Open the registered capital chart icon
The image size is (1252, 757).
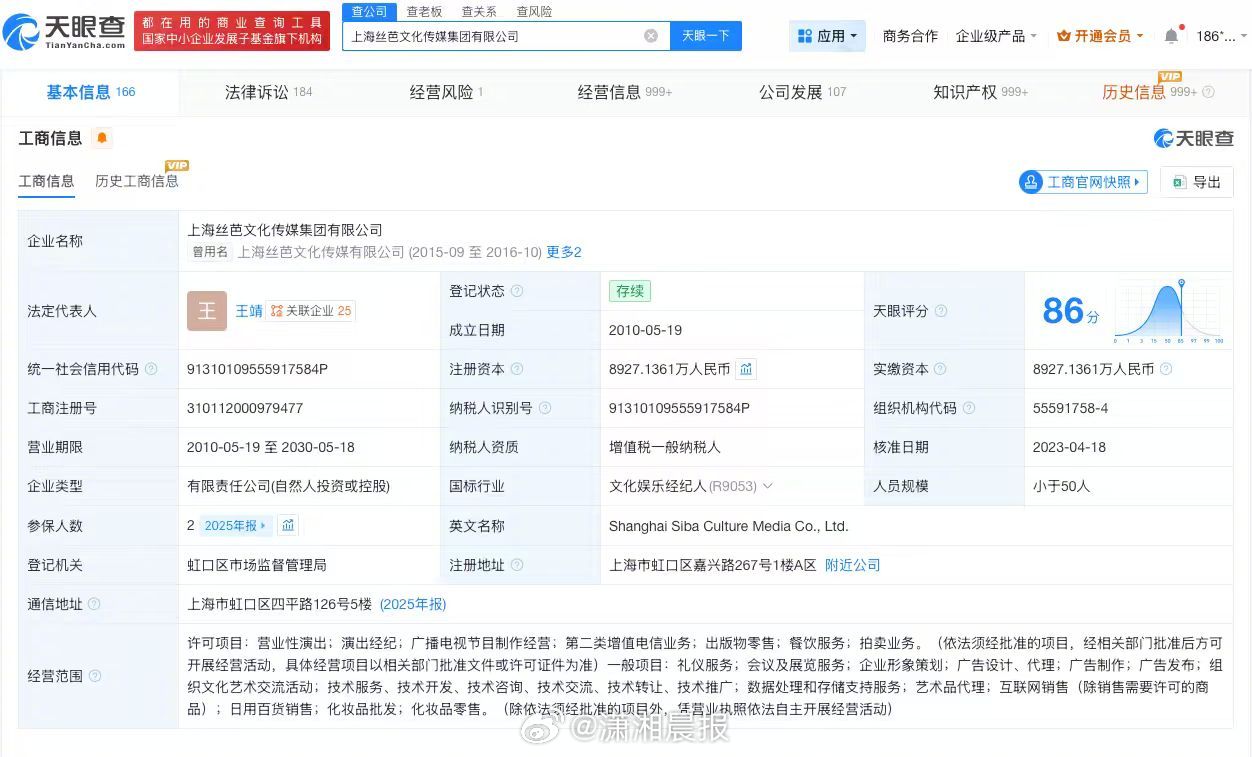tap(746, 369)
